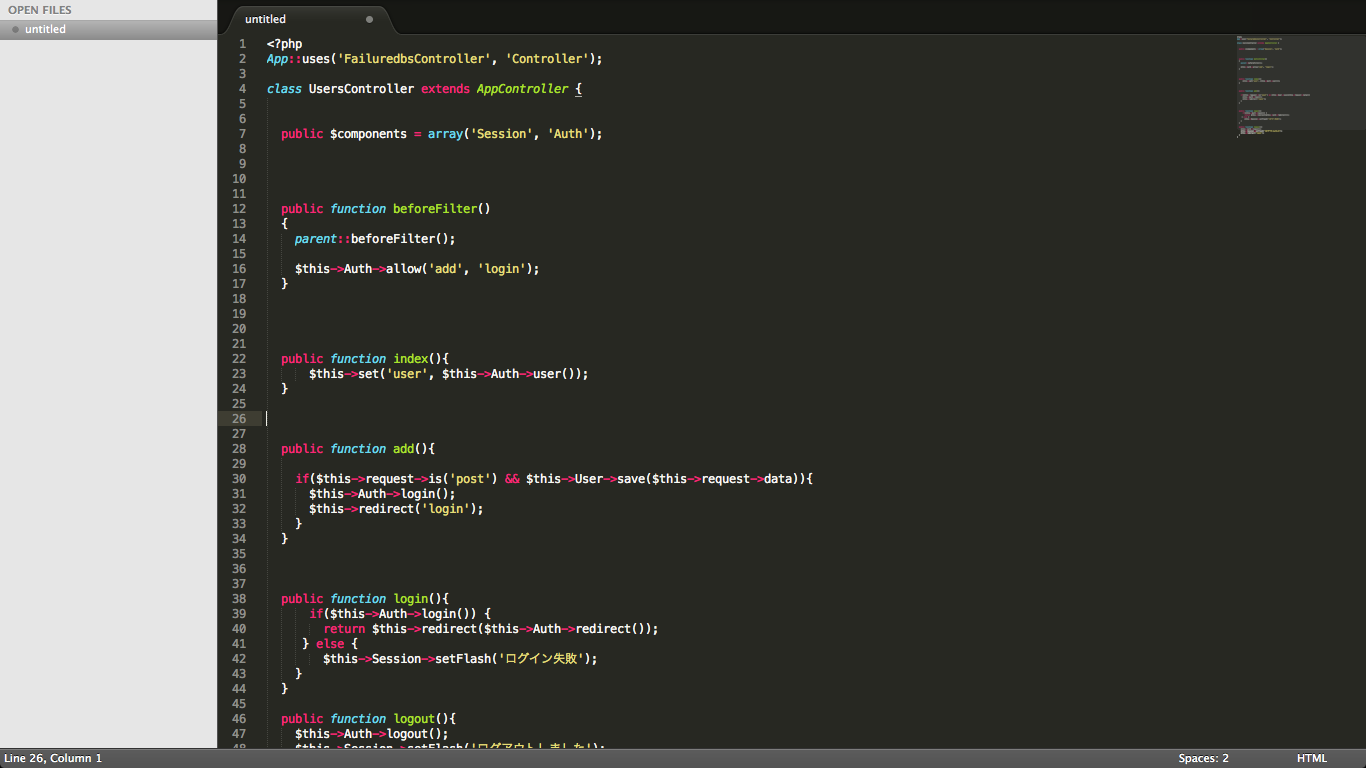
Task: Click the set method on line 23
Action: coord(368,374)
